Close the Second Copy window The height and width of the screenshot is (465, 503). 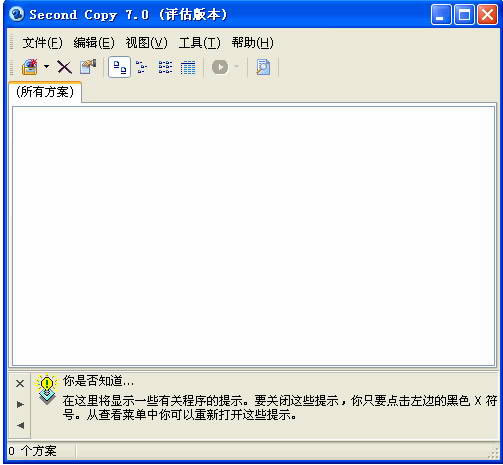pos(487,15)
